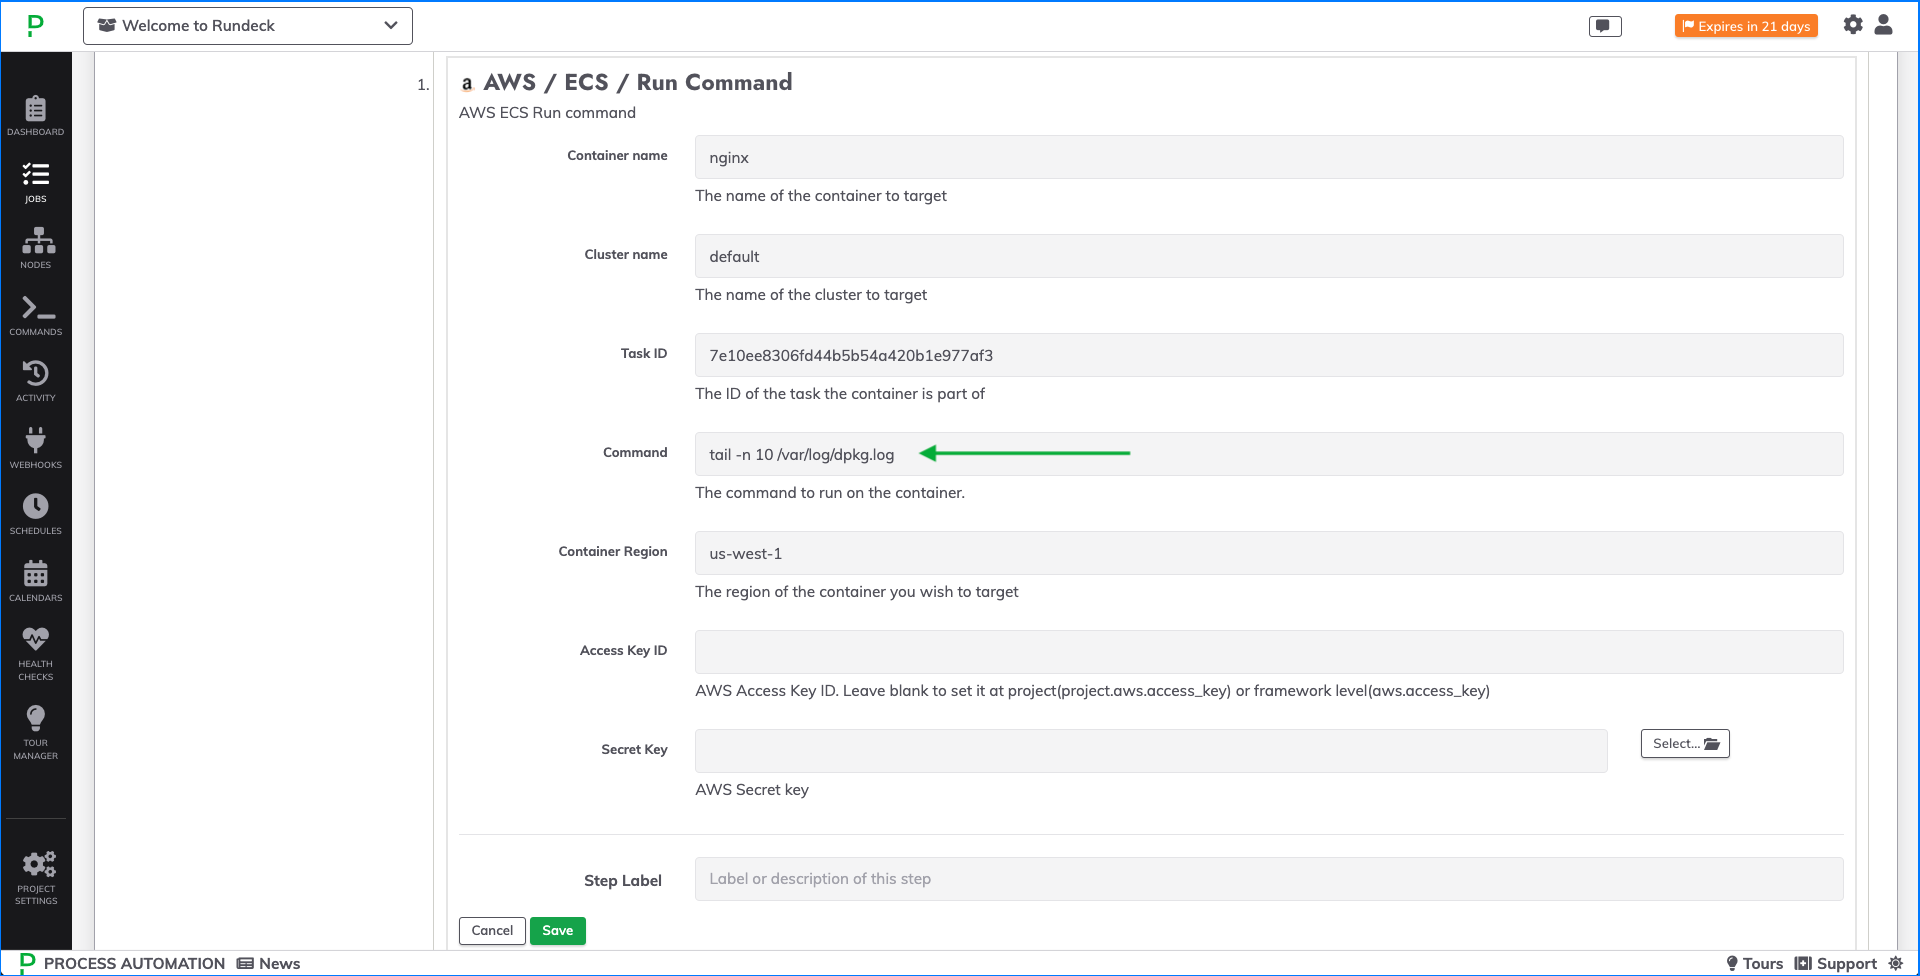
Task: Click the theme toggle icon in footer
Action: pos(1896,963)
